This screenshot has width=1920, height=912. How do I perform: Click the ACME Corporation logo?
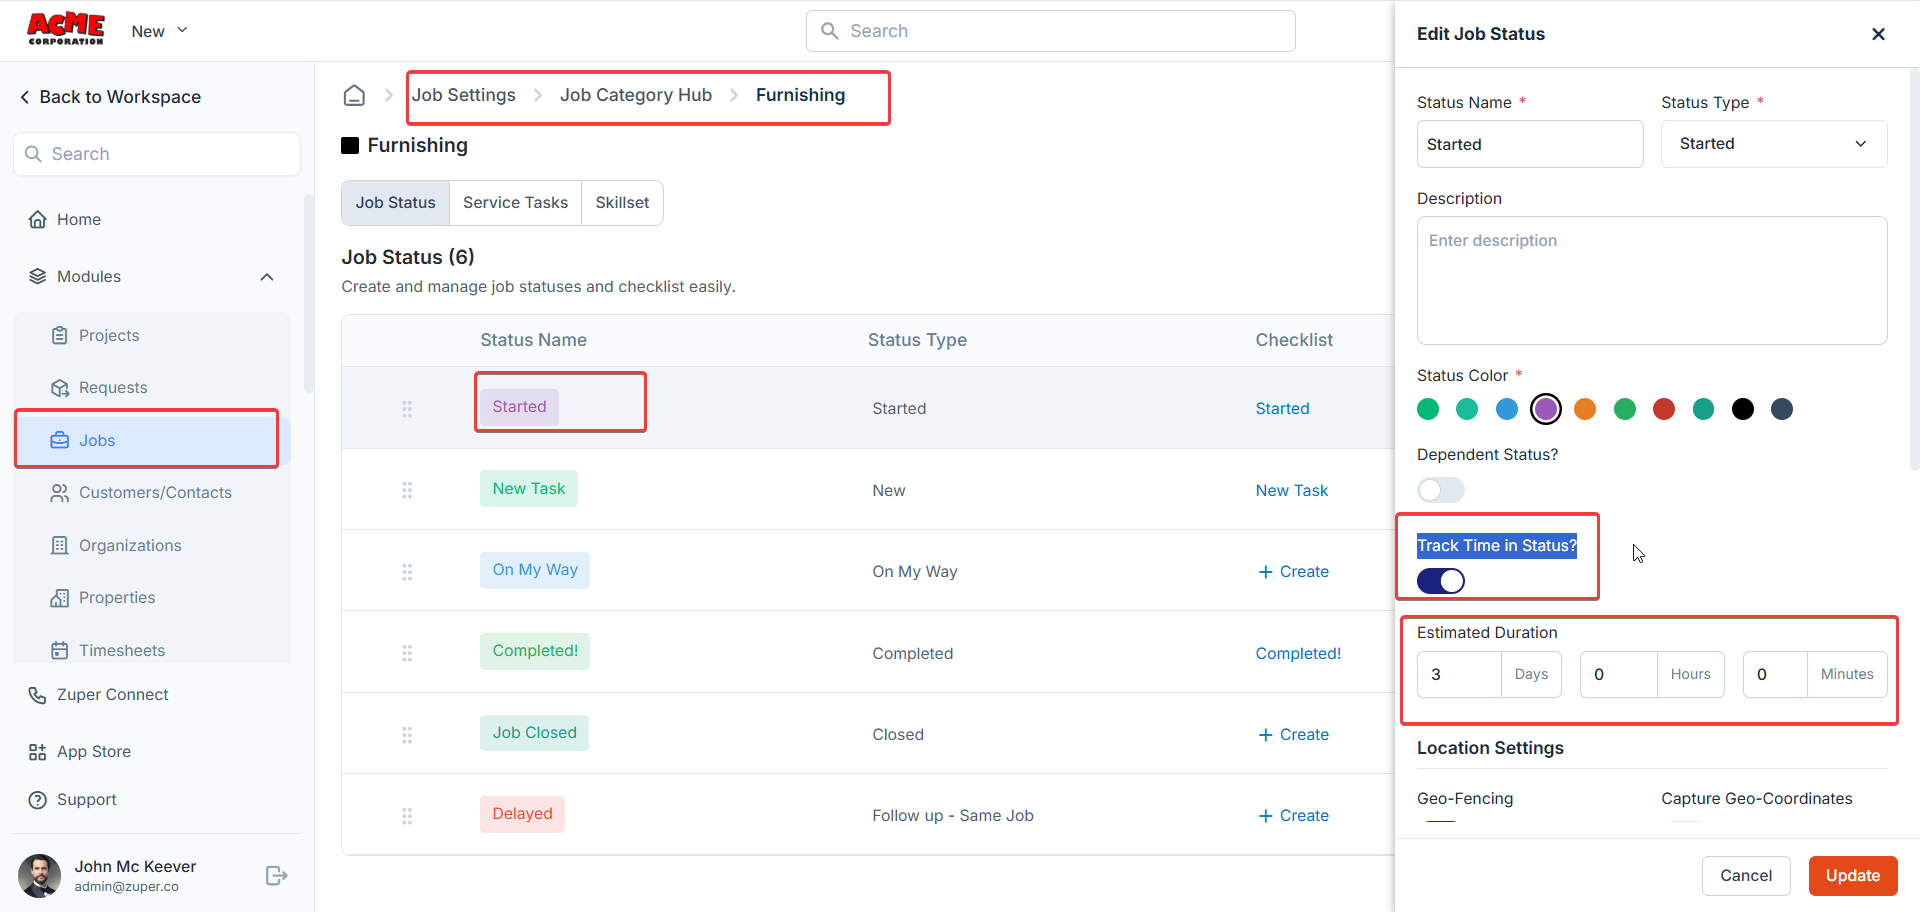tap(65, 29)
